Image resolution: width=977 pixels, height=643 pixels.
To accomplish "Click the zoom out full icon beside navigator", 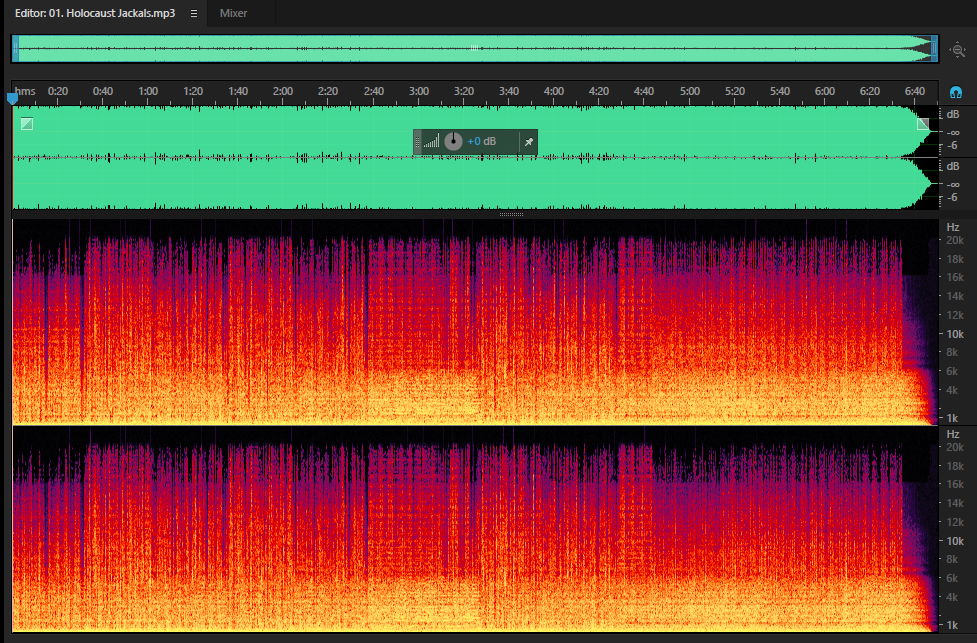I will [958, 50].
